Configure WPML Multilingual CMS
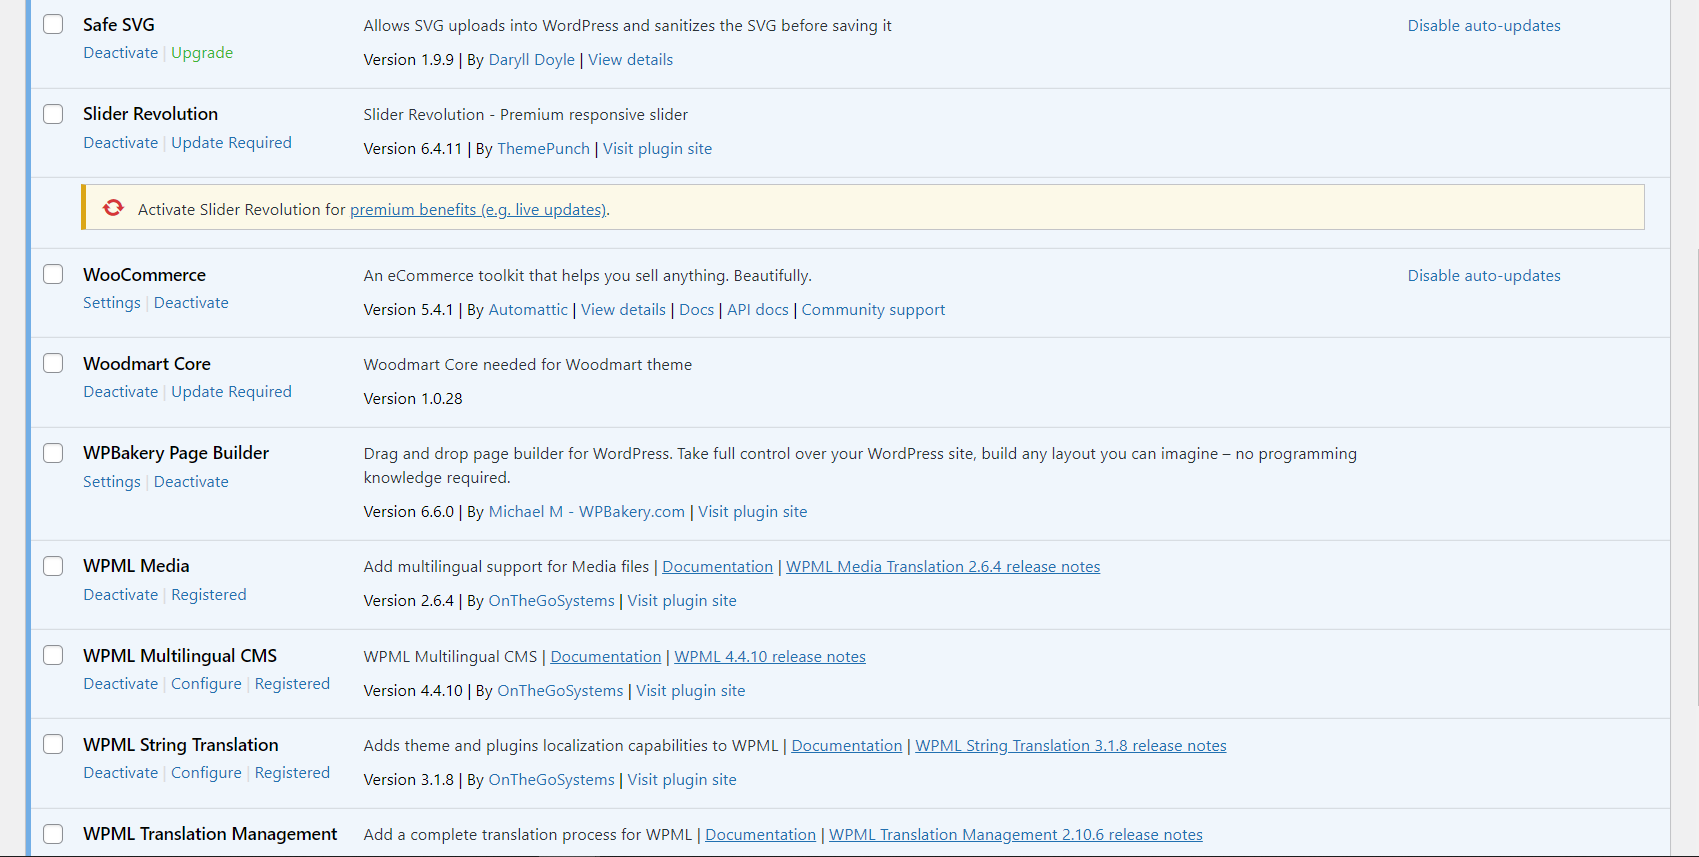 206,684
